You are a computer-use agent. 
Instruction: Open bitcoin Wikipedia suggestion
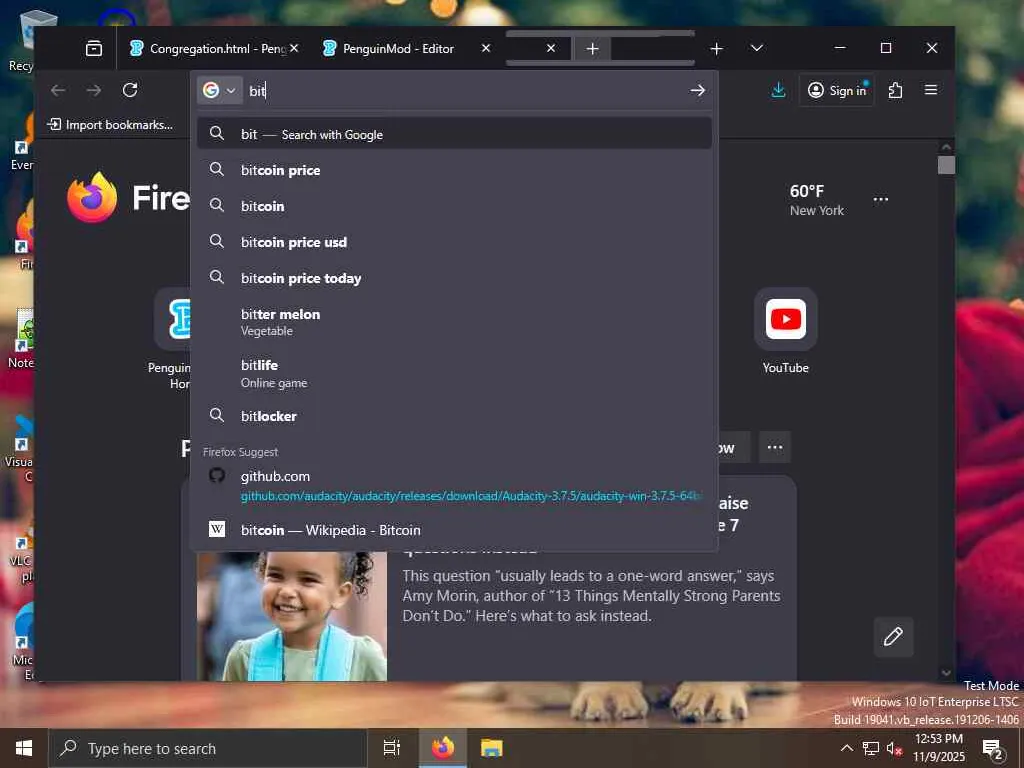click(x=455, y=530)
